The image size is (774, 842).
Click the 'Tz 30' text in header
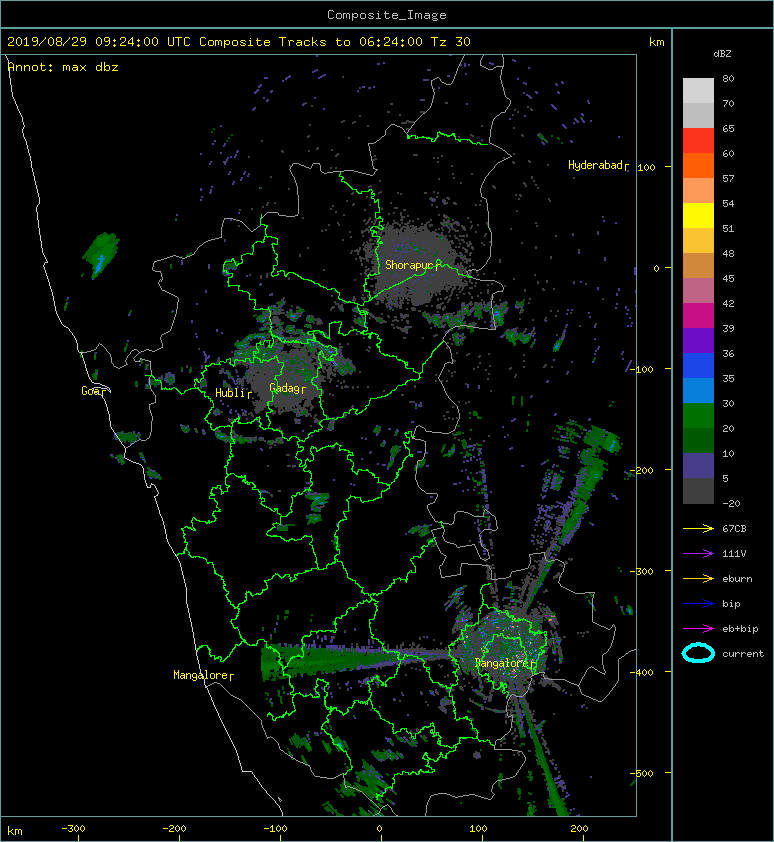(x=451, y=42)
